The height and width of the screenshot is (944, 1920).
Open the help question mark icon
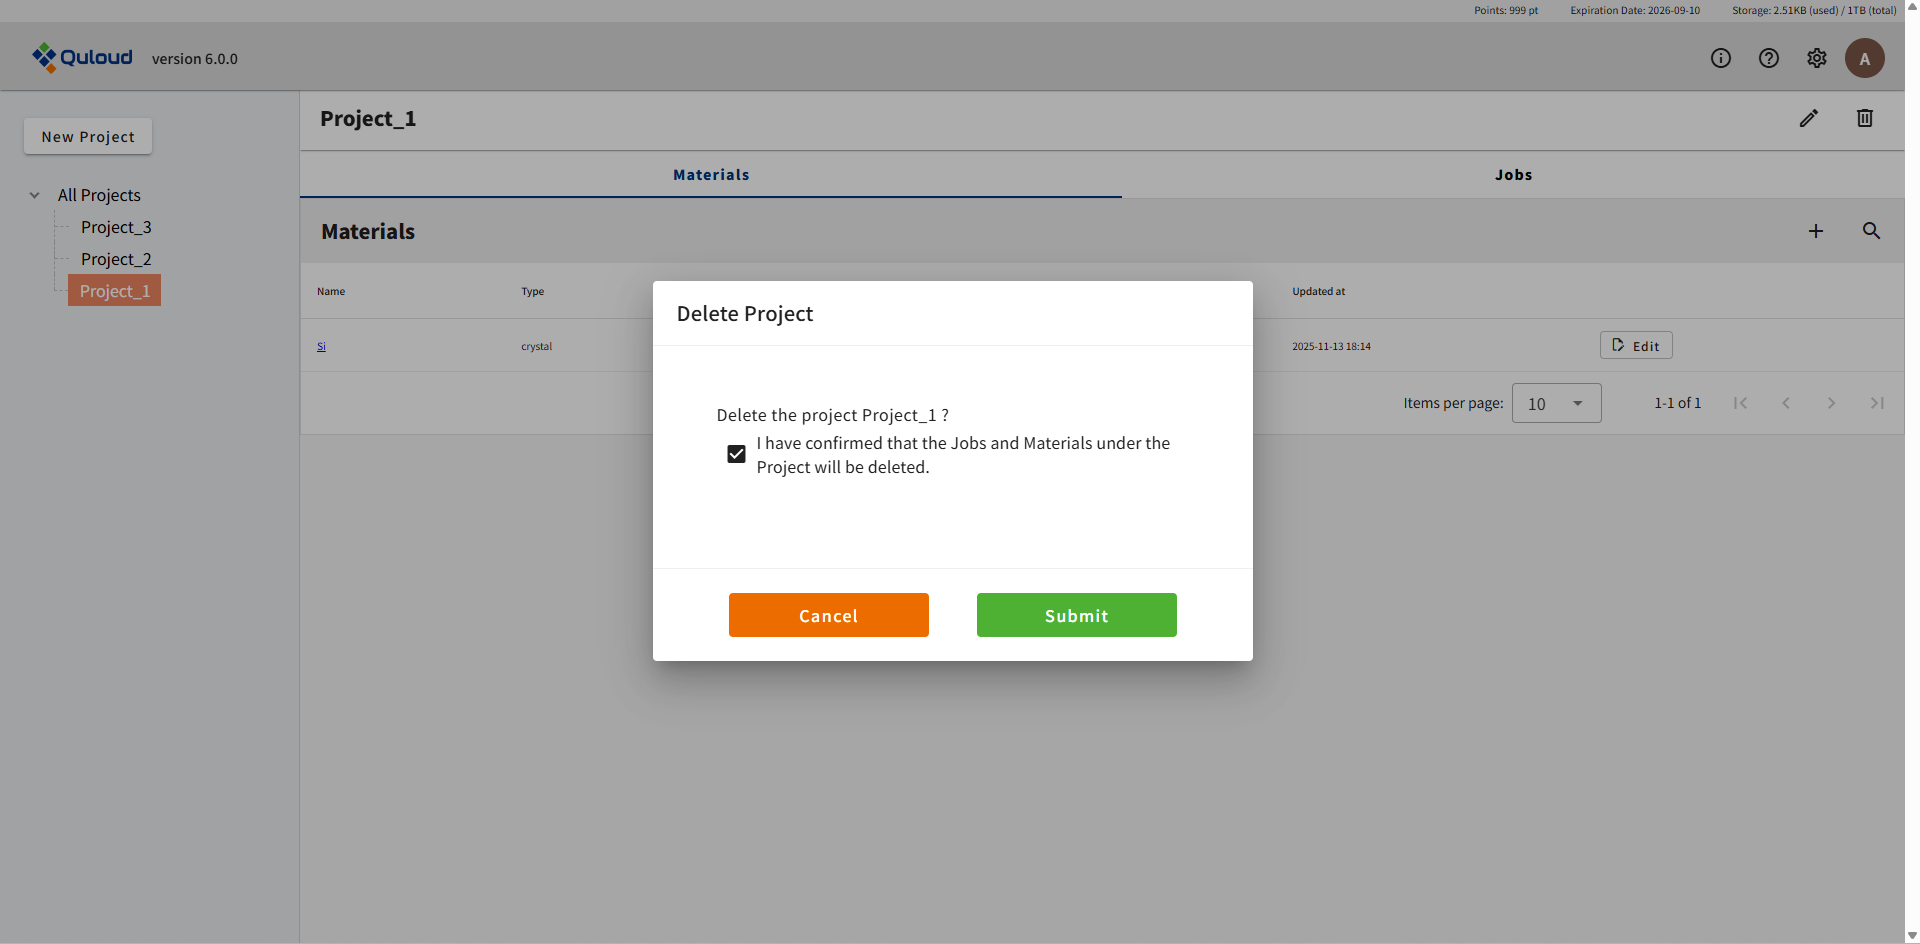1768,58
